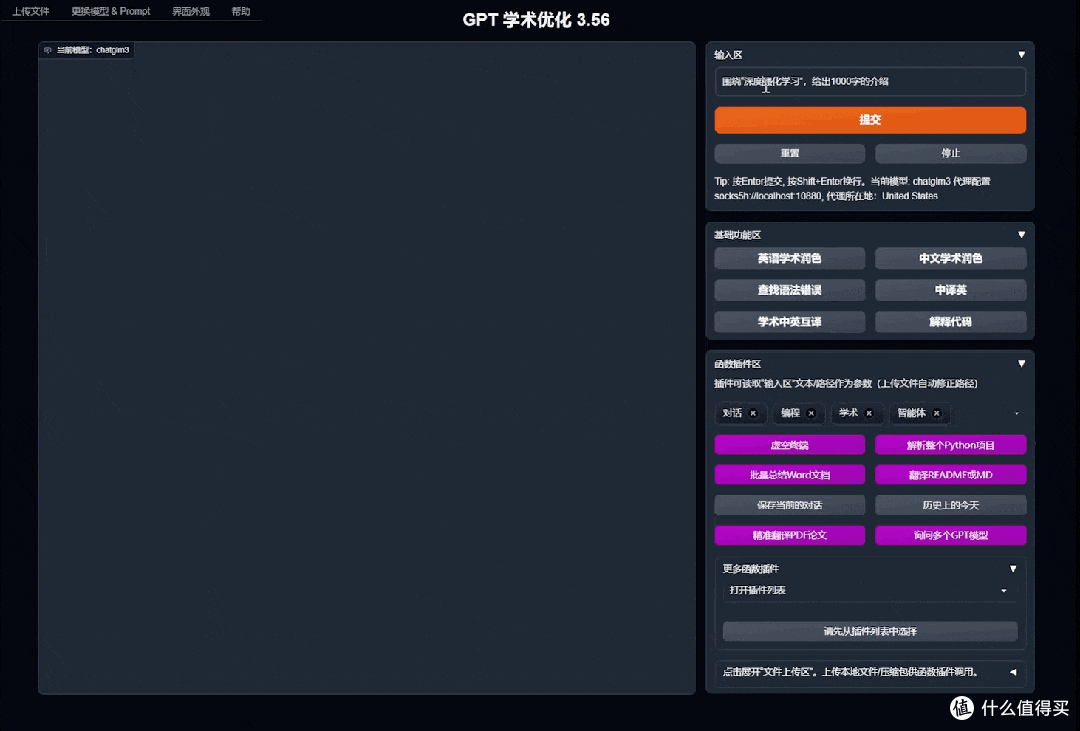Click the 保存当前的对话 button
The image size is (1080, 731).
(x=789, y=505)
